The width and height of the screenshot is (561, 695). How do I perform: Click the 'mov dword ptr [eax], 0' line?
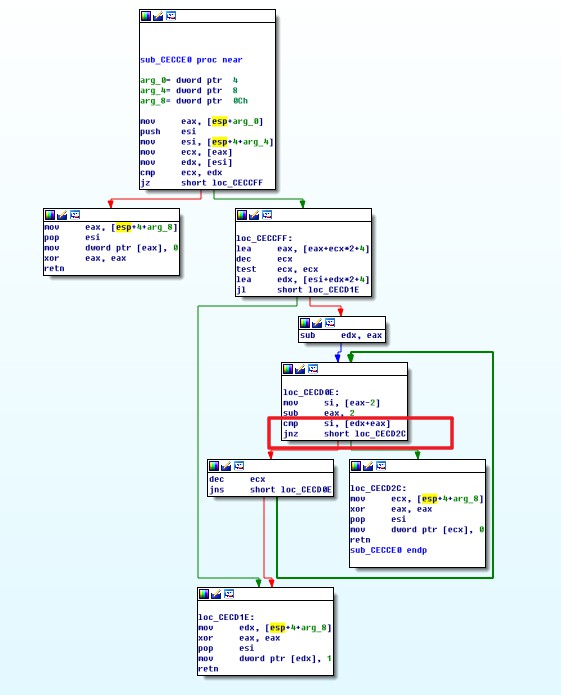(111, 248)
